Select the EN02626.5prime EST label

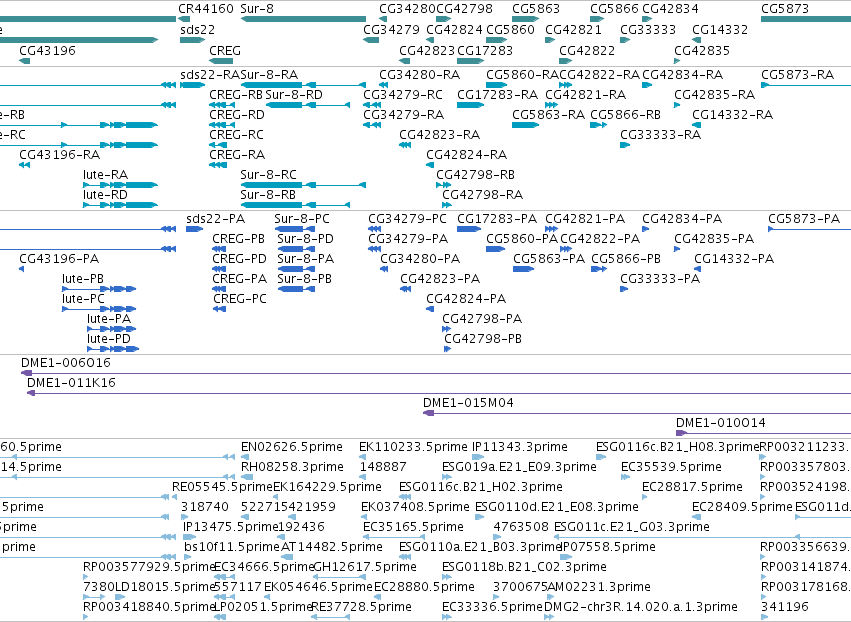pos(292,447)
